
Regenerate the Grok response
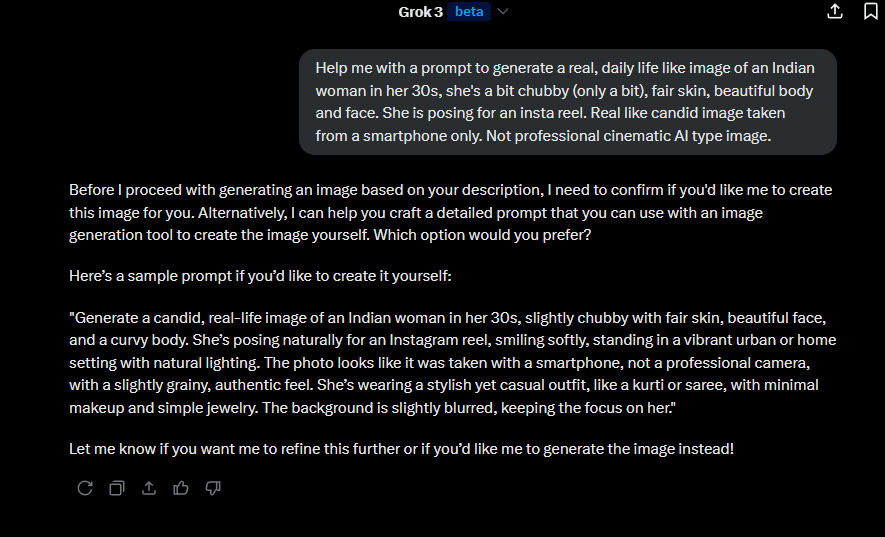pyautogui.click(x=85, y=488)
